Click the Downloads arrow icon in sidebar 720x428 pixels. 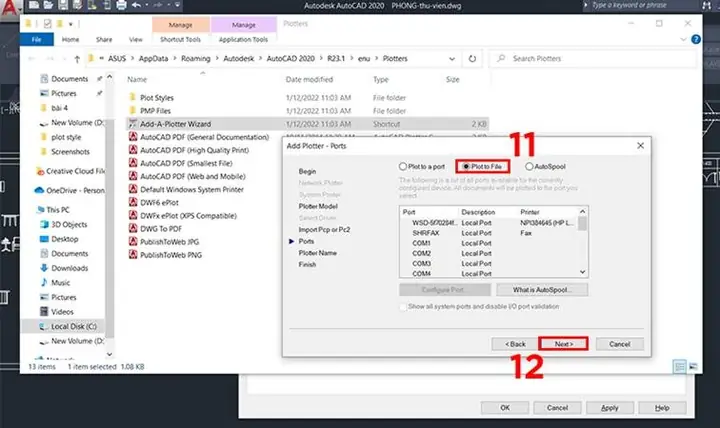[x=44, y=268]
